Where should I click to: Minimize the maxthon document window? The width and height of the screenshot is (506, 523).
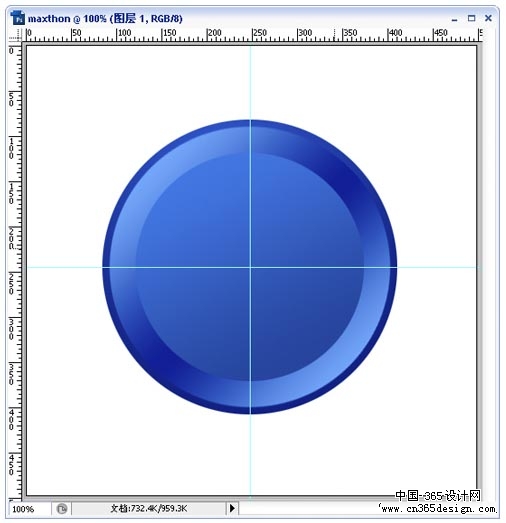tap(454, 19)
